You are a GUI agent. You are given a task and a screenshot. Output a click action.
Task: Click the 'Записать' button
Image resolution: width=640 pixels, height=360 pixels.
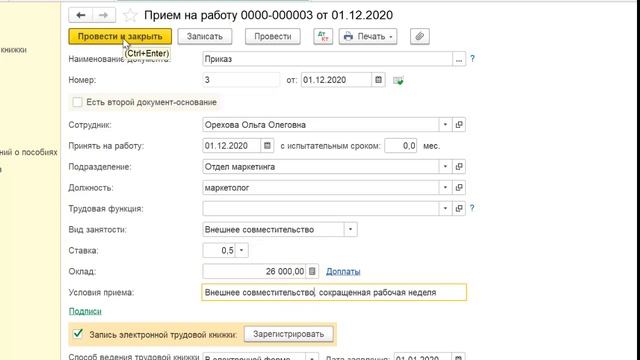[205, 36]
